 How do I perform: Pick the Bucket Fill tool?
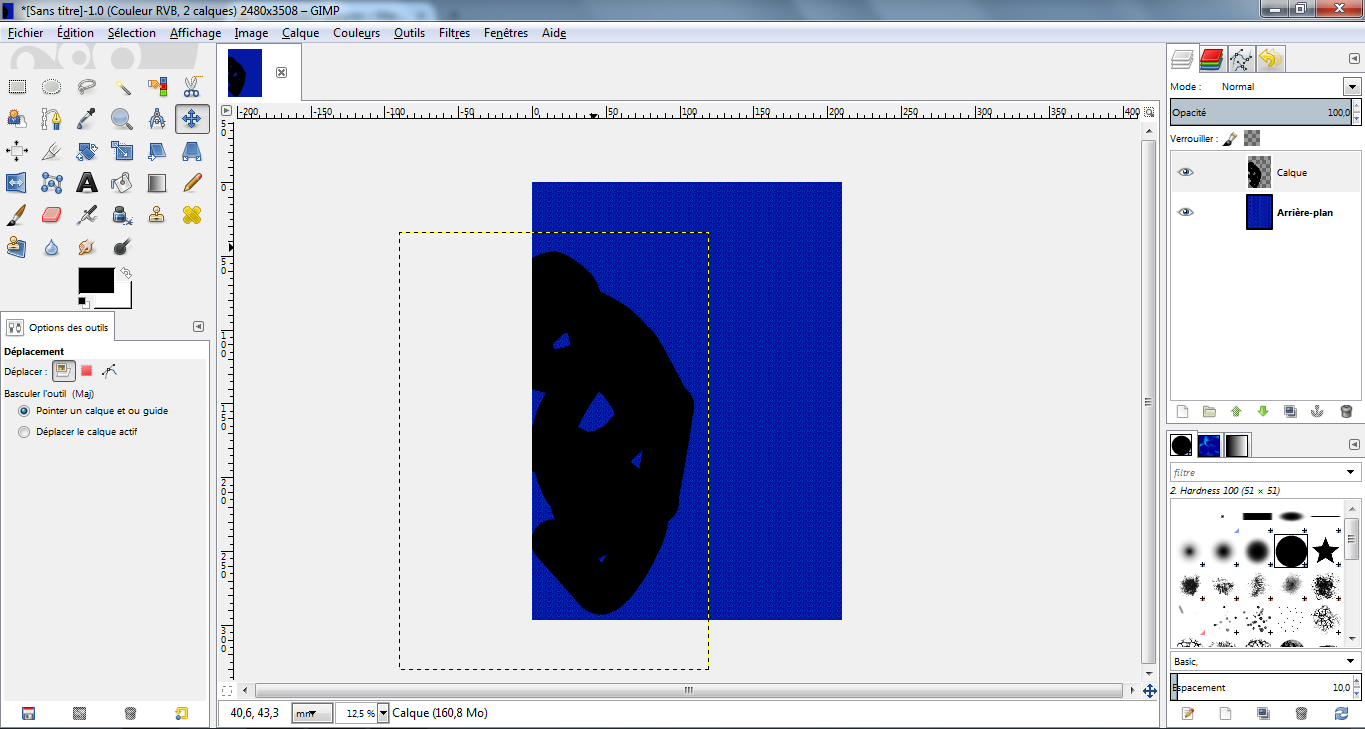coord(122,183)
